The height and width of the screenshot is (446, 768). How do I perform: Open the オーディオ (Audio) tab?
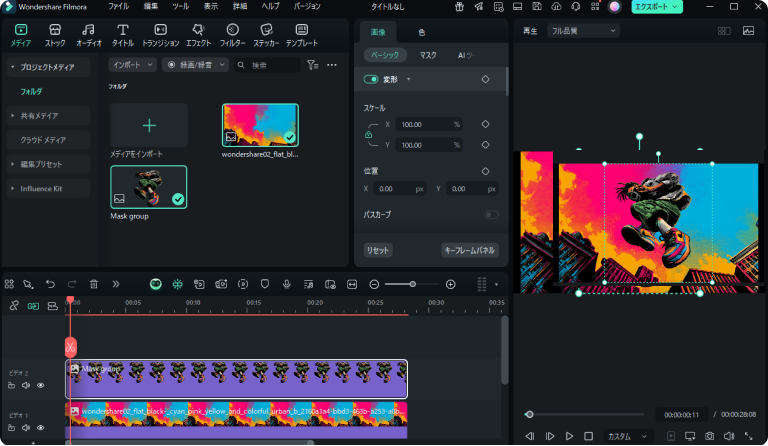point(89,35)
